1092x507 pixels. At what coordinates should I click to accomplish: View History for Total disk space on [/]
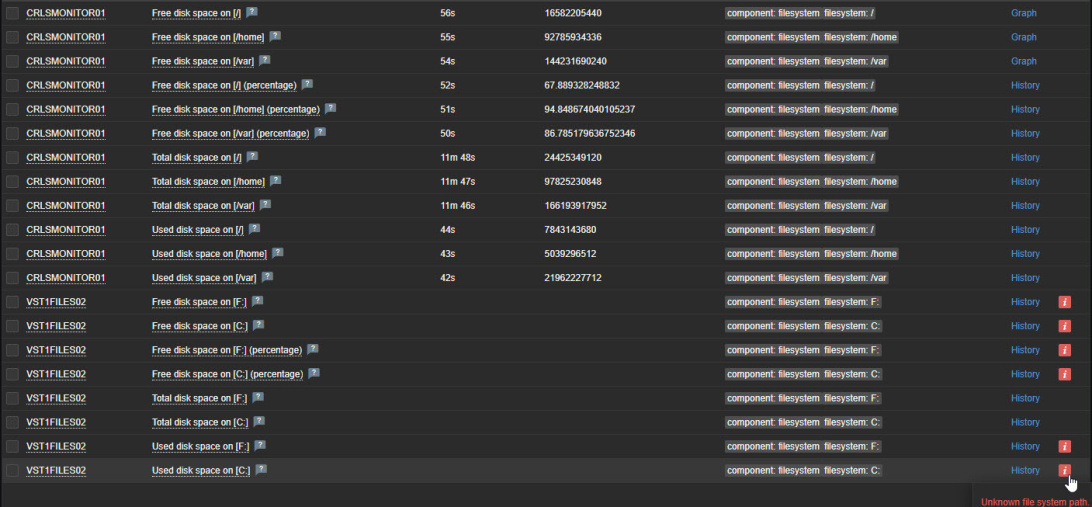coord(1025,157)
